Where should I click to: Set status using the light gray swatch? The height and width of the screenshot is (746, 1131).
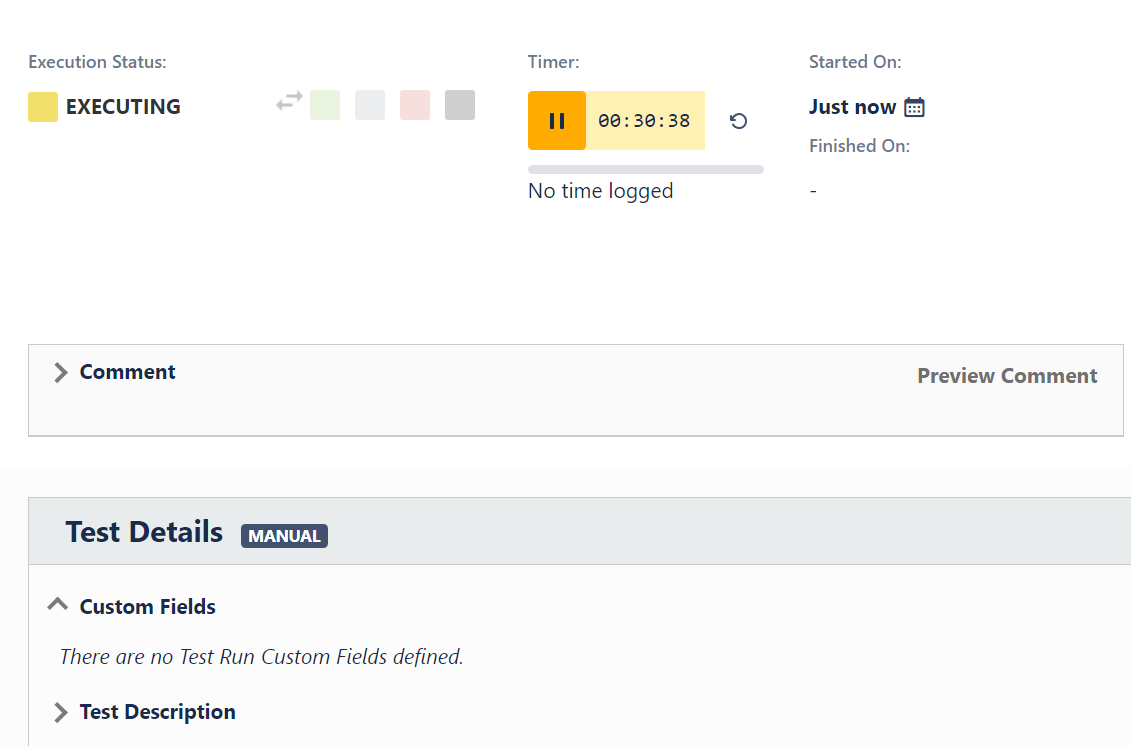tap(370, 105)
